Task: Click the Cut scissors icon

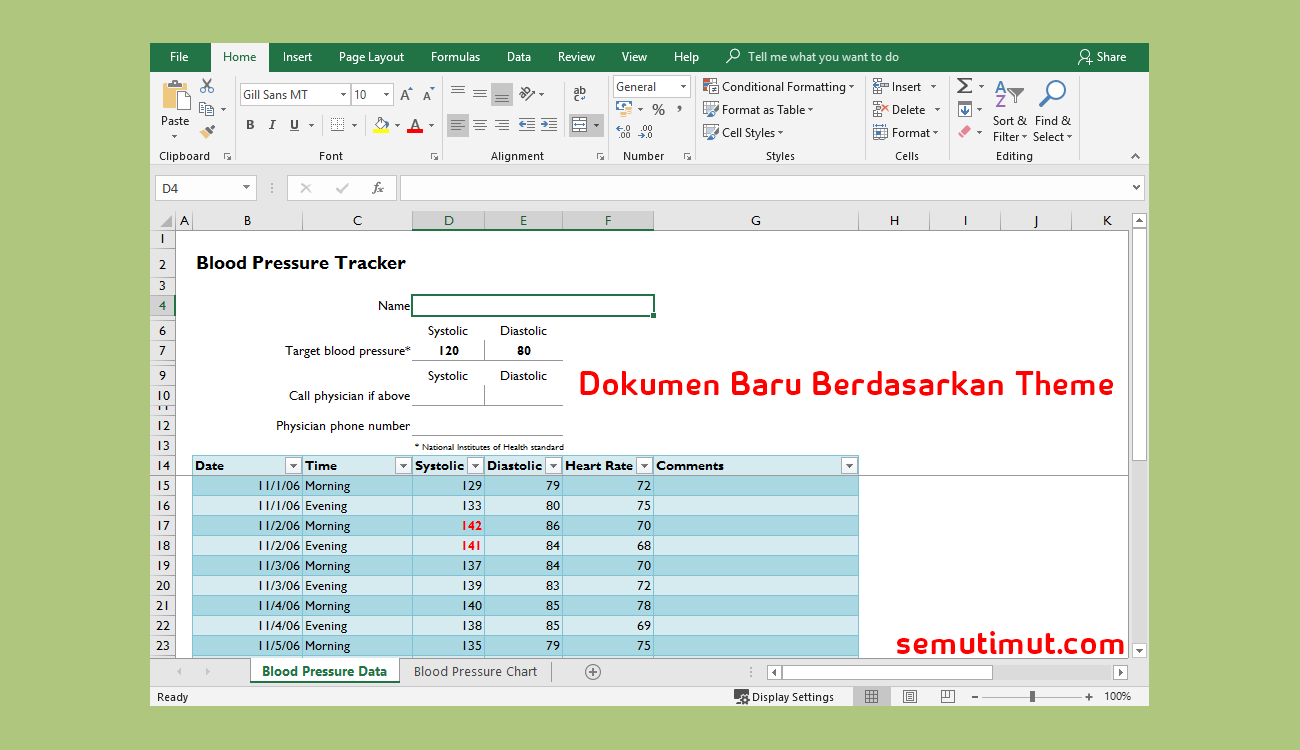Action: (x=207, y=86)
